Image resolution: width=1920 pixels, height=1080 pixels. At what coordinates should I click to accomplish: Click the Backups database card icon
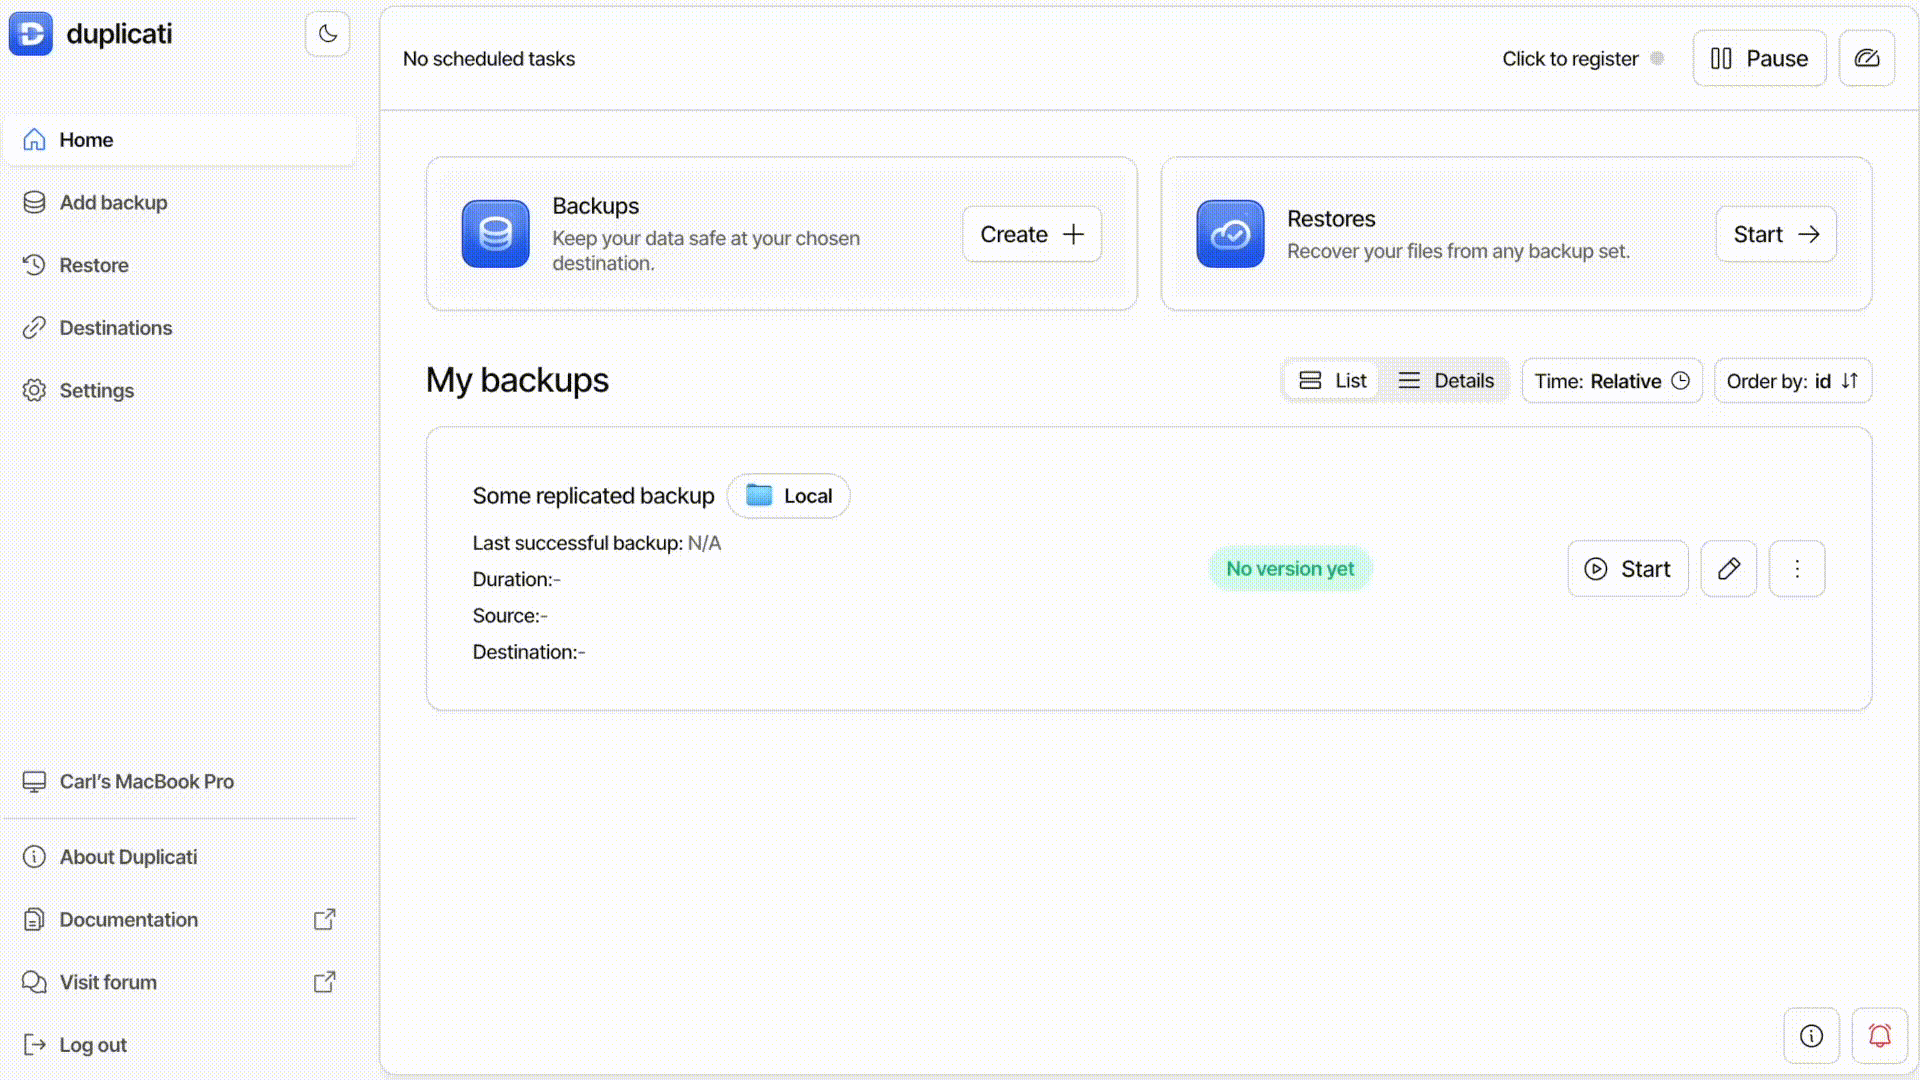496,234
